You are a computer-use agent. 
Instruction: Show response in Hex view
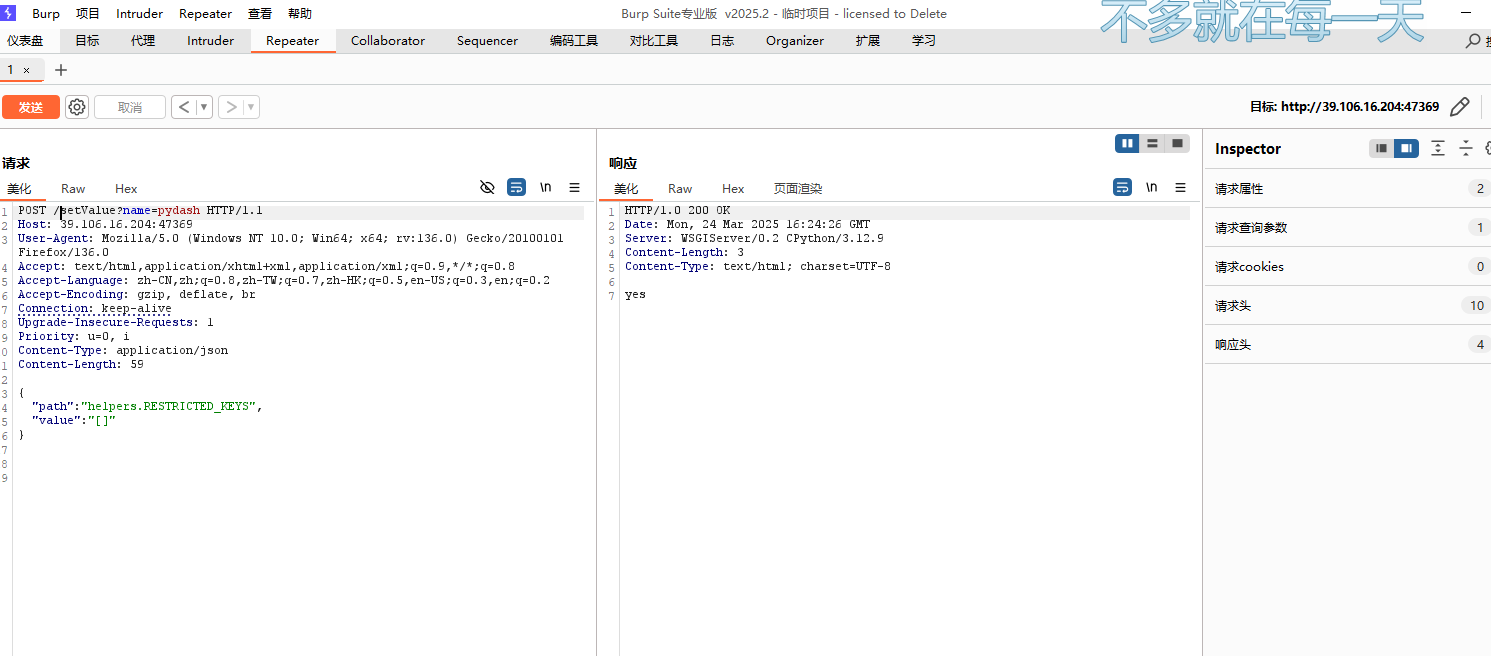click(733, 188)
